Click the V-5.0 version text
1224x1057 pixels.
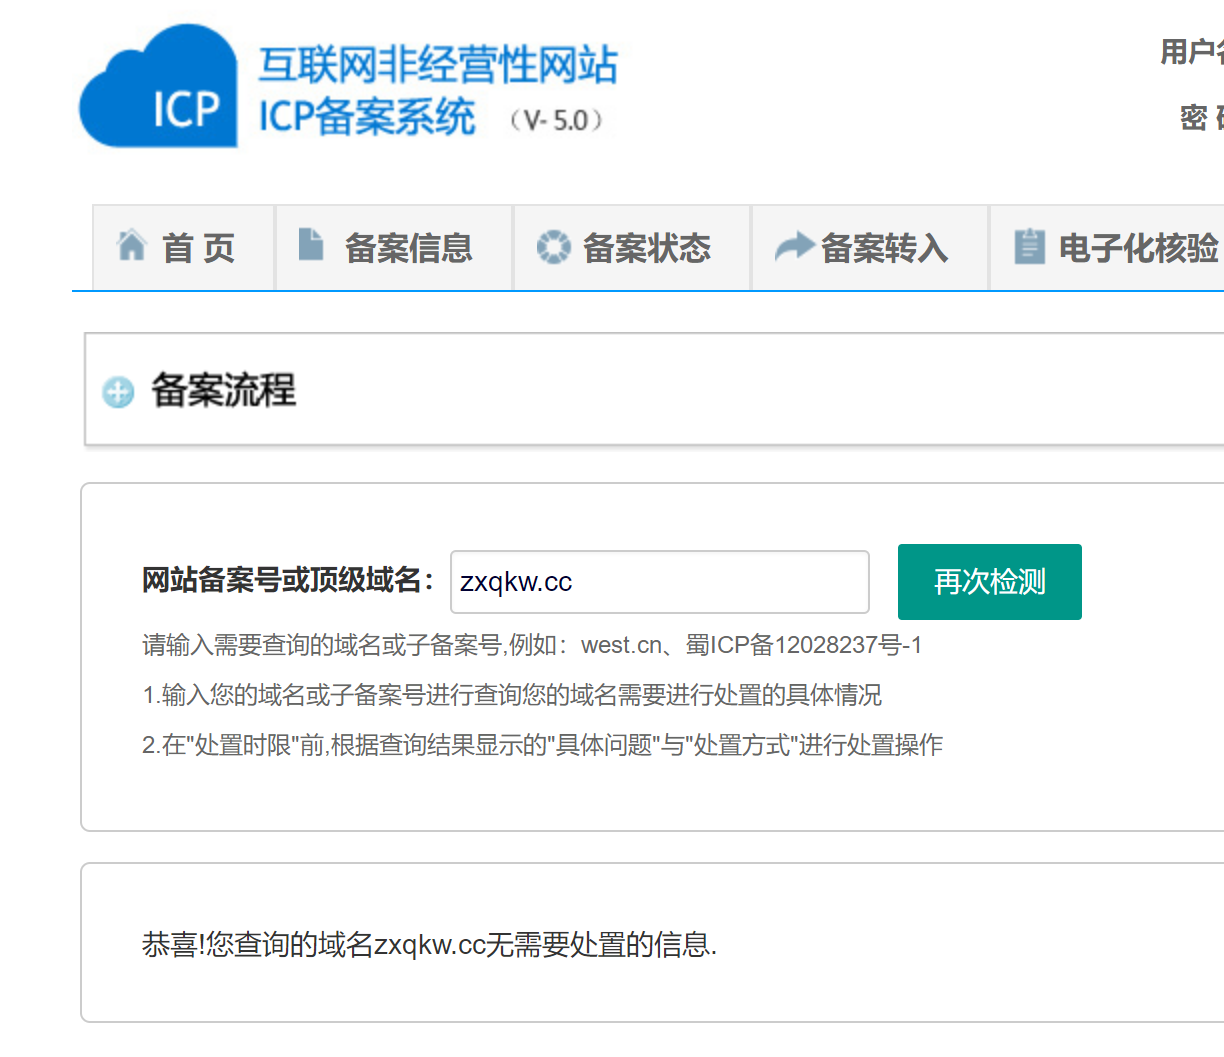coord(556,121)
